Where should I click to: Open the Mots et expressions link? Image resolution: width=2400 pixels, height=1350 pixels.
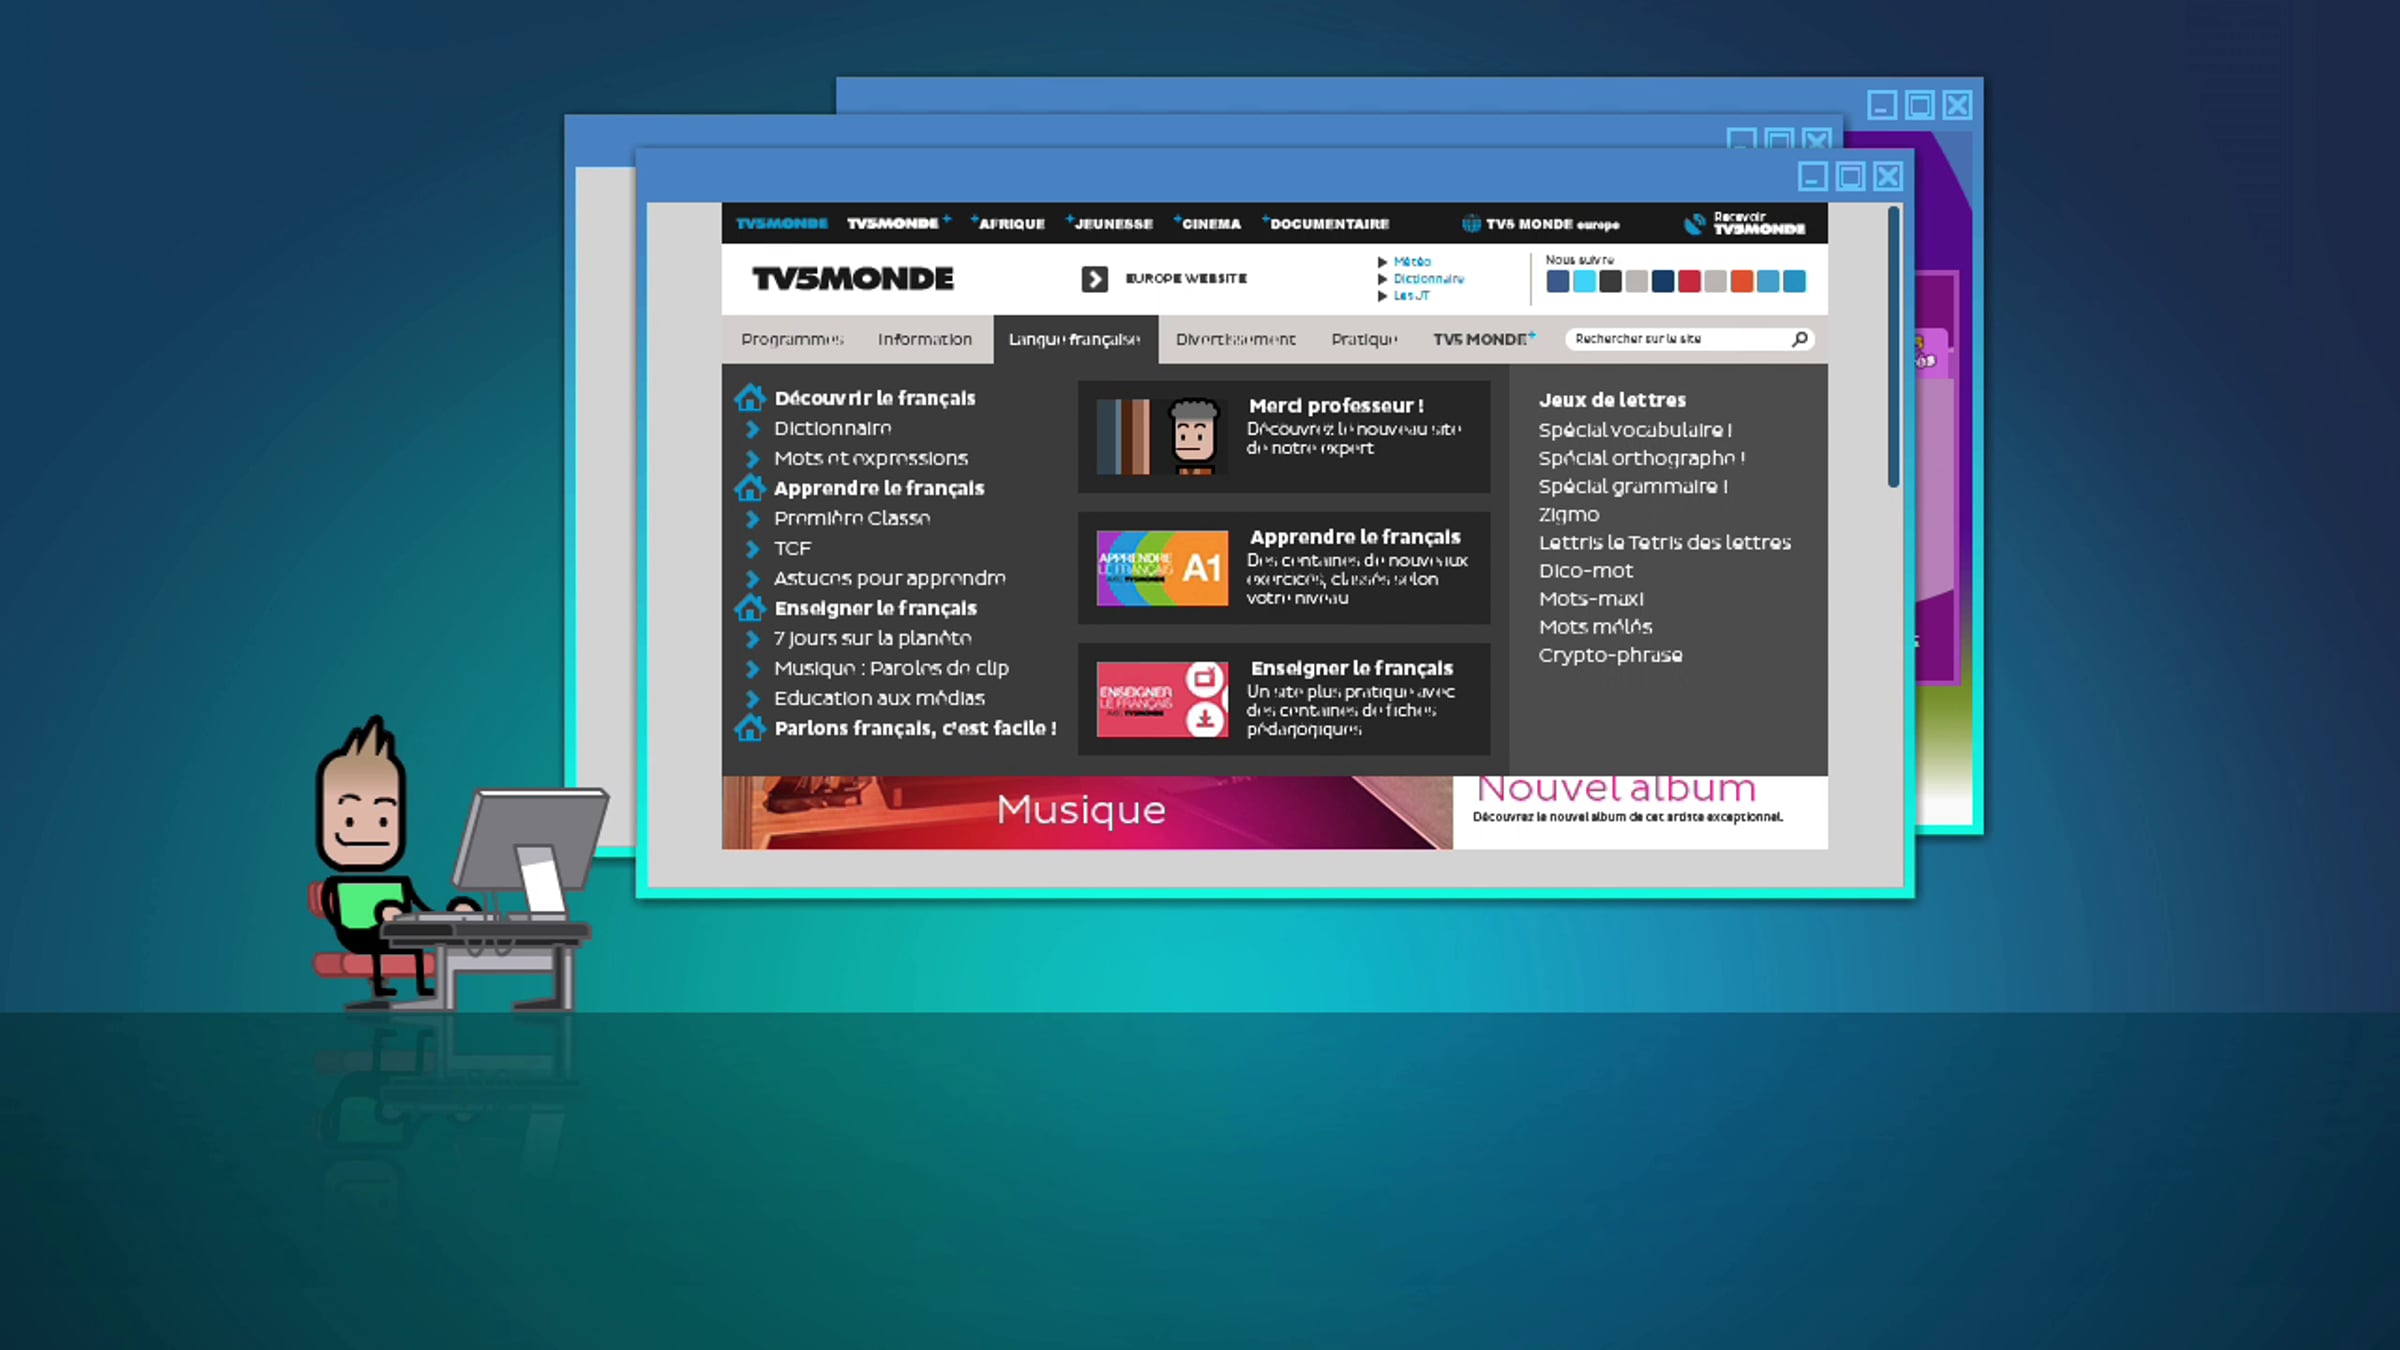click(870, 458)
